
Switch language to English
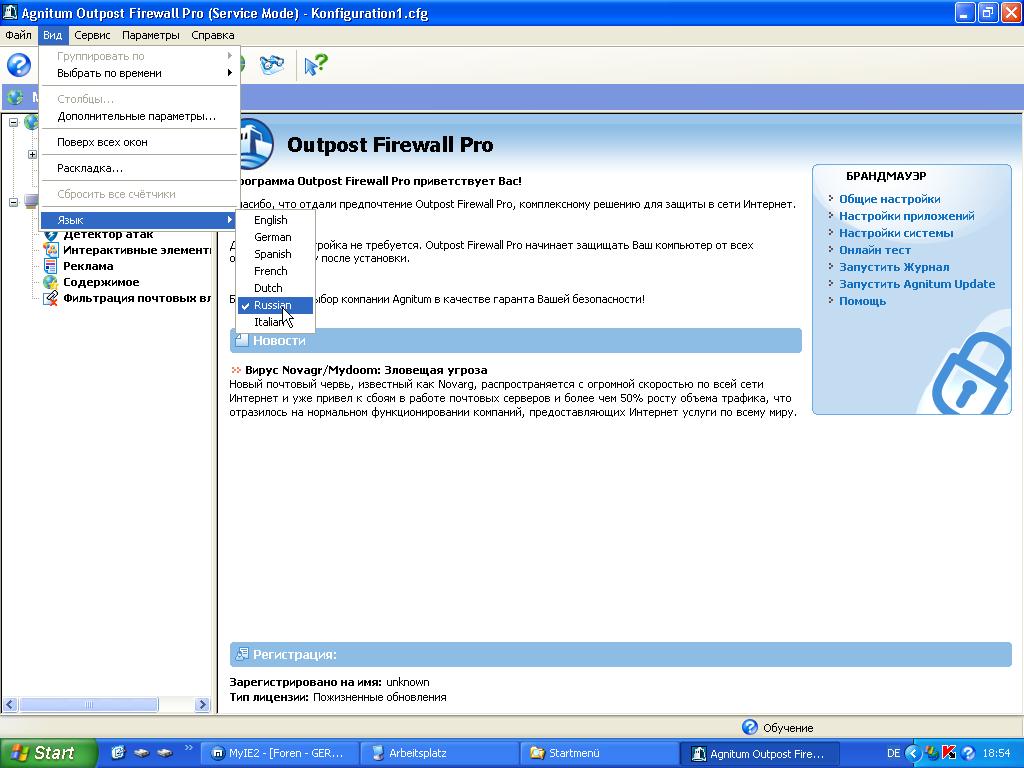[x=276, y=220]
